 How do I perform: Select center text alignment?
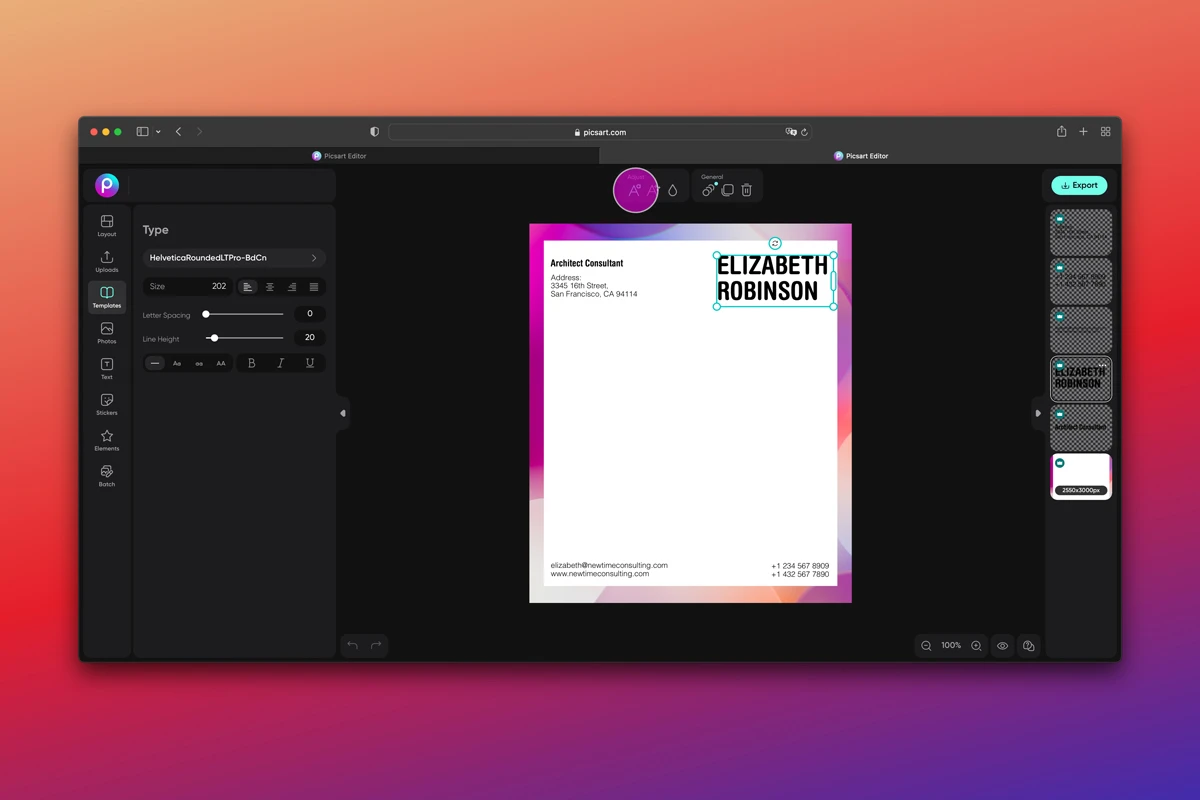point(269,286)
